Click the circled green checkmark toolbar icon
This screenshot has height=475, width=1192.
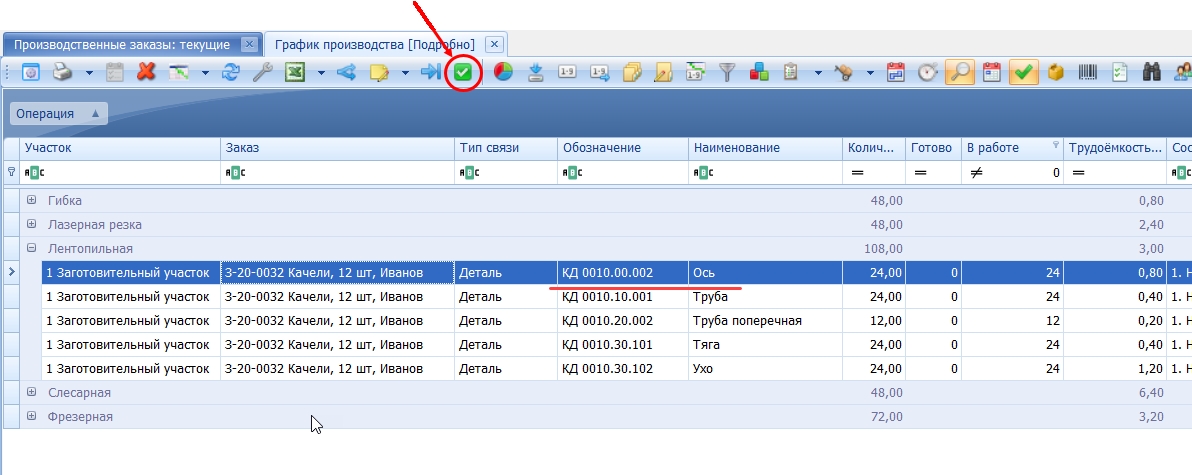[462, 73]
